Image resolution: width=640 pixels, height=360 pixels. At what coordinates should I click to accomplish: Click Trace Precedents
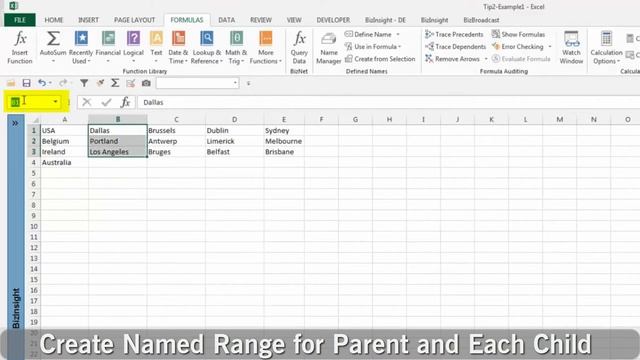[454, 34]
